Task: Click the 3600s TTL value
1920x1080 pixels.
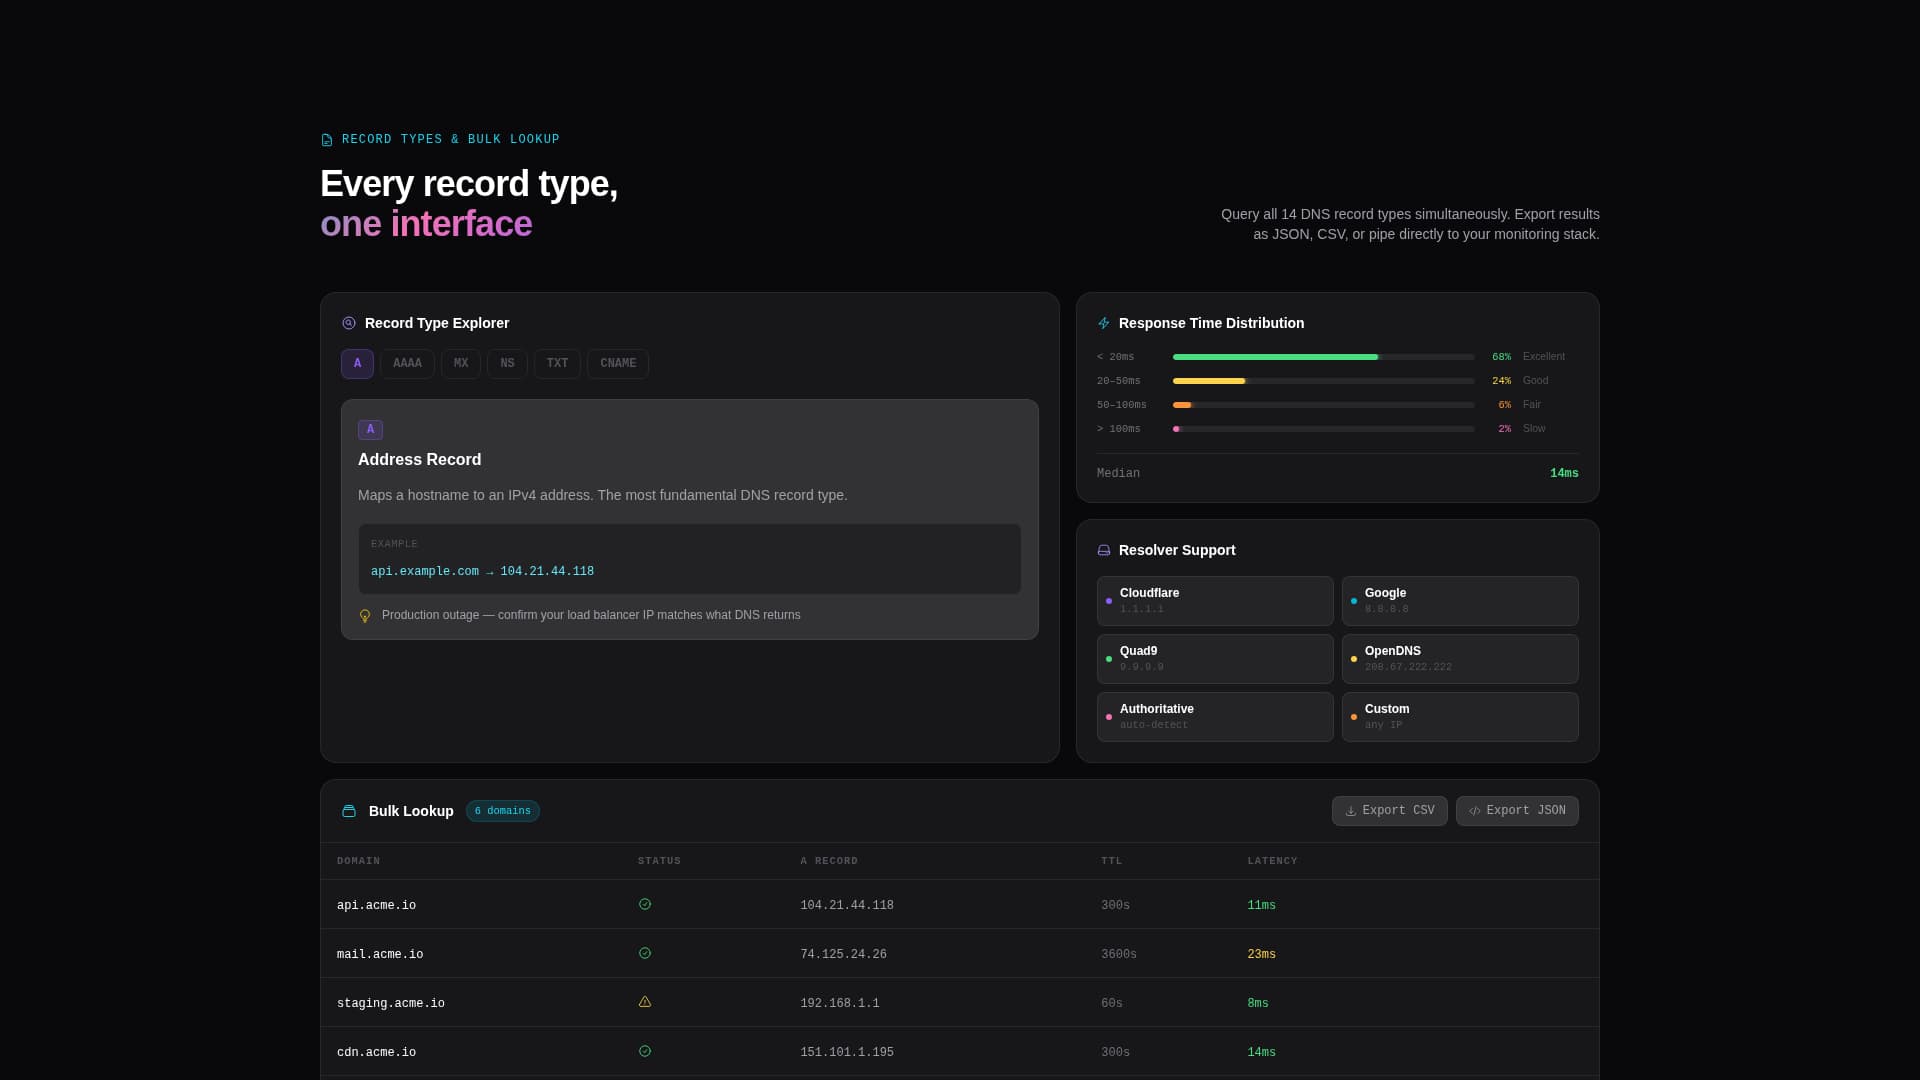Action: (x=1119, y=955)
